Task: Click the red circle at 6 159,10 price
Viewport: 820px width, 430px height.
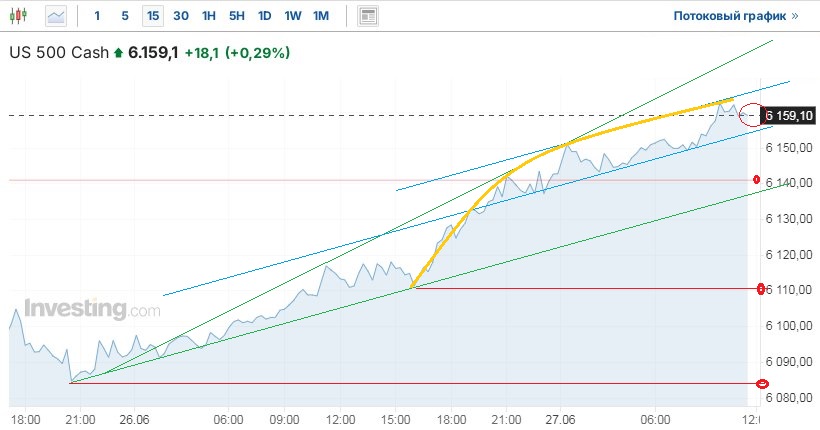Action: pos(753,115)
